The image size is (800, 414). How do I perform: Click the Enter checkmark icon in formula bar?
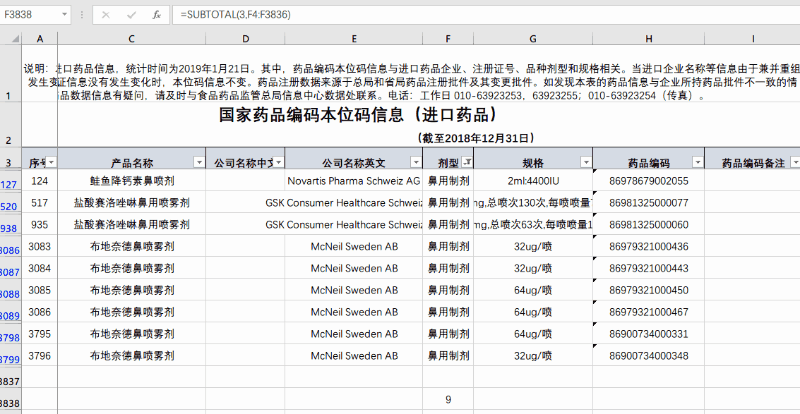(x=132, y=15)
